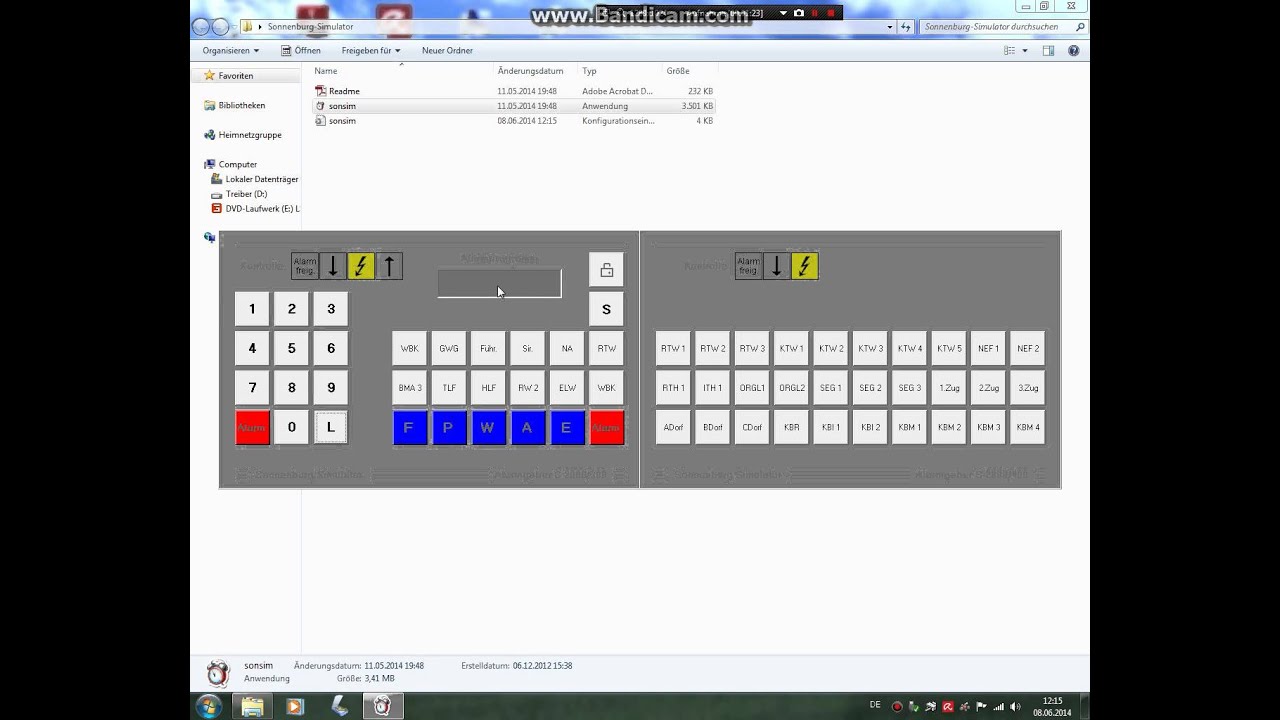
Task: Select the GWG button
Action: [449, 349]
